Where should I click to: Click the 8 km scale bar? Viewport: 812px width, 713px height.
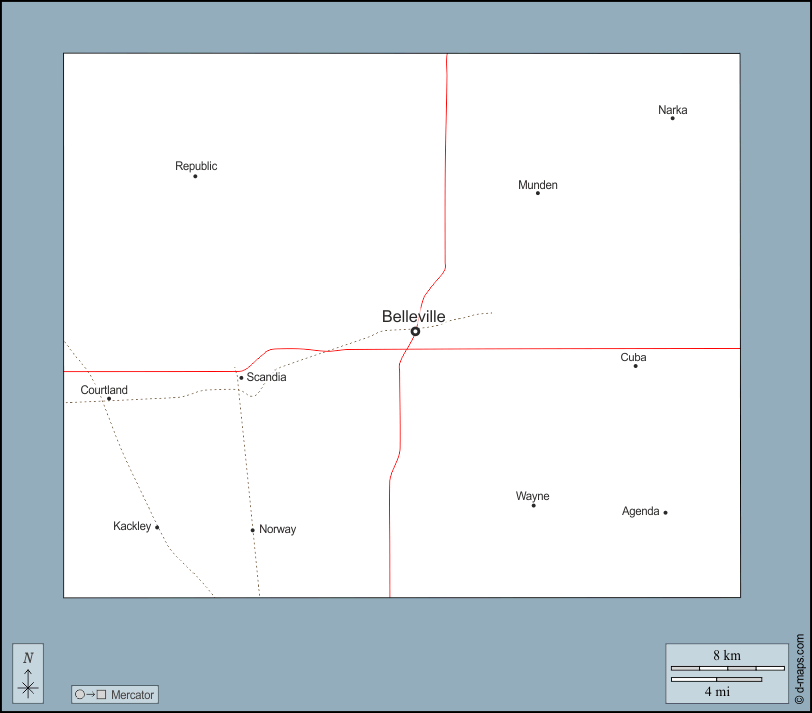pos(727,668)
